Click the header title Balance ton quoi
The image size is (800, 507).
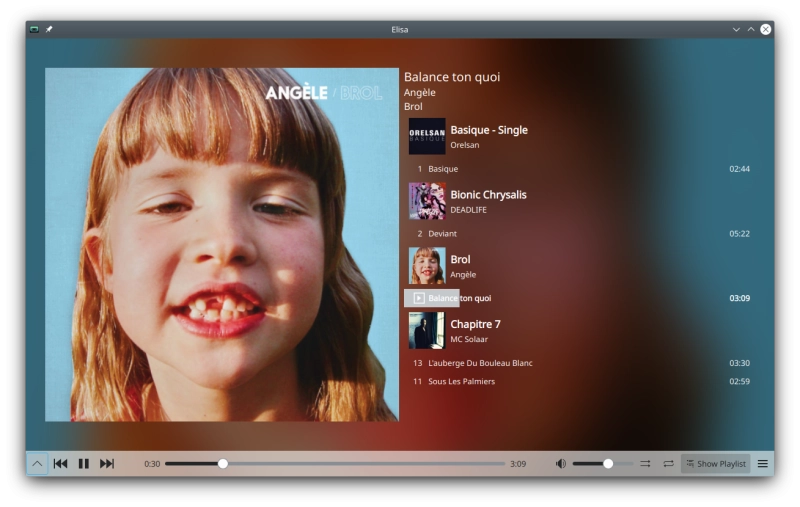click(x=452, y=77)
